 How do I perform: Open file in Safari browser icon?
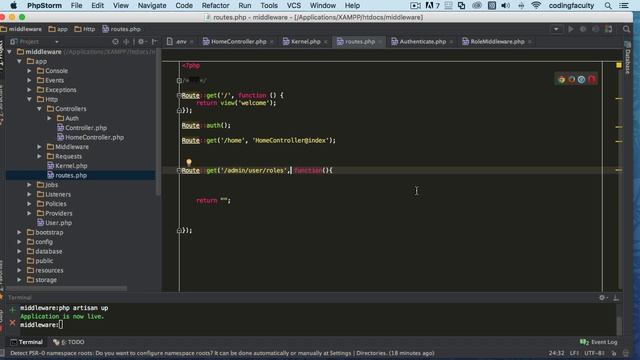[581, 80]
